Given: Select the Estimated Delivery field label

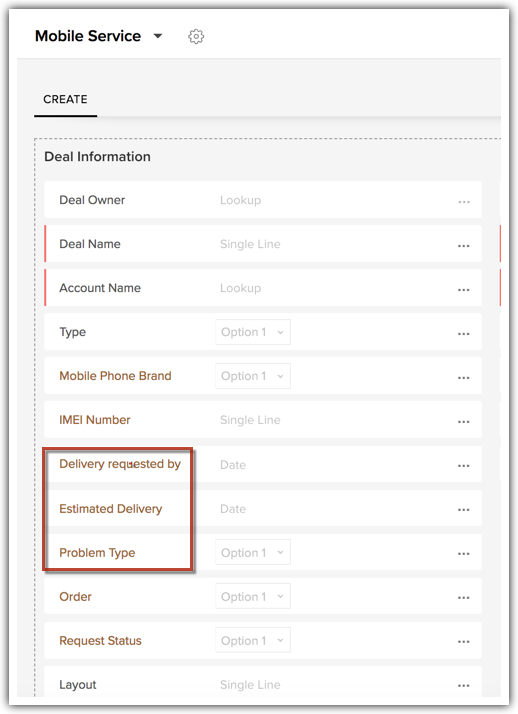Looking at the screenshot, I should click(111, 509).
